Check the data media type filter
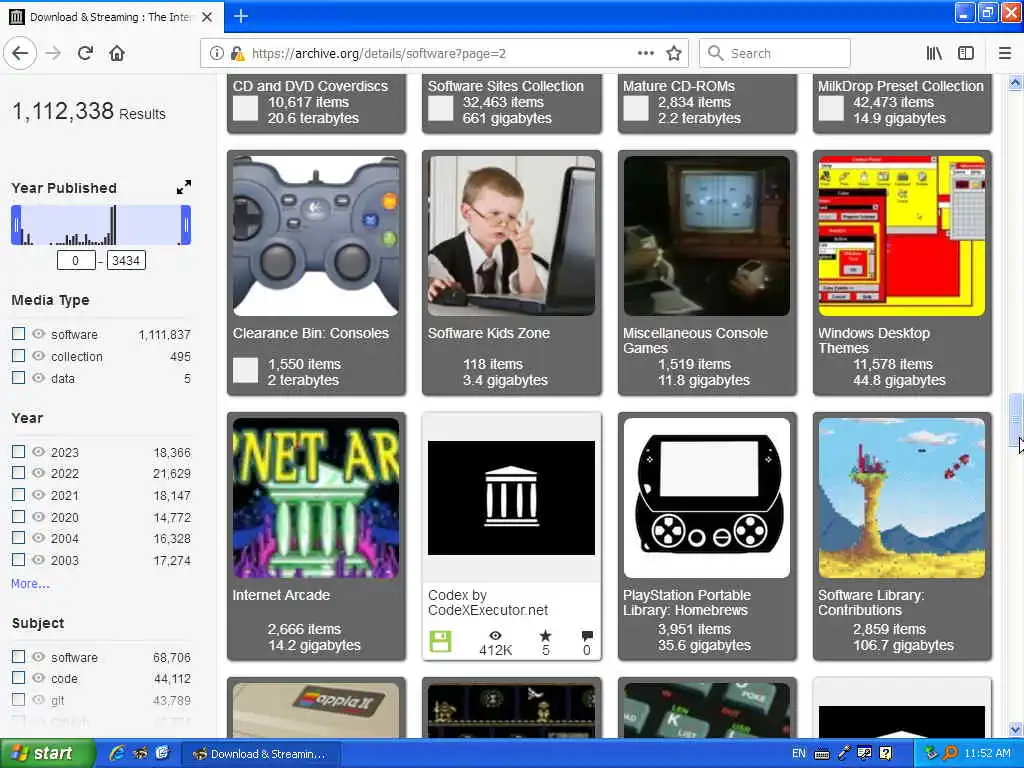1024x768 pixels. pos(18,377)
